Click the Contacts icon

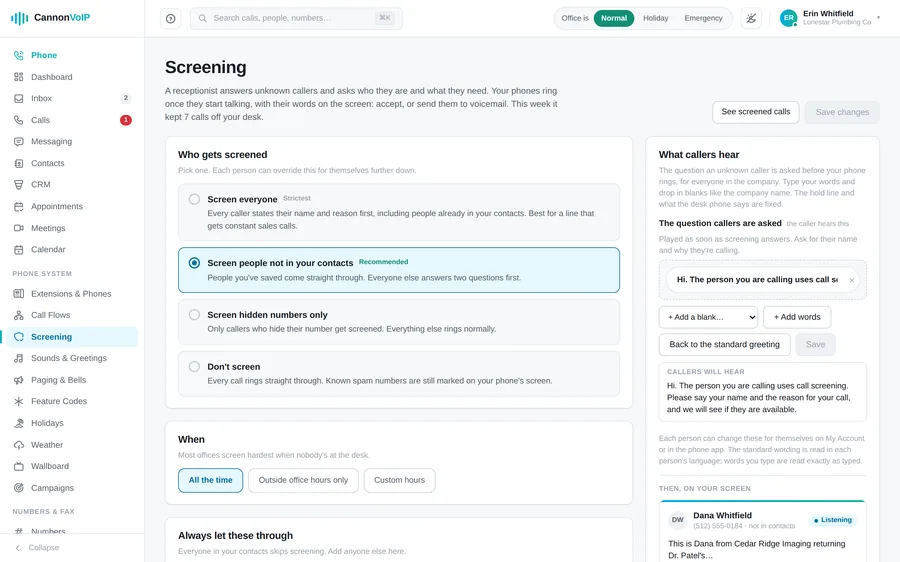(19, 163)
